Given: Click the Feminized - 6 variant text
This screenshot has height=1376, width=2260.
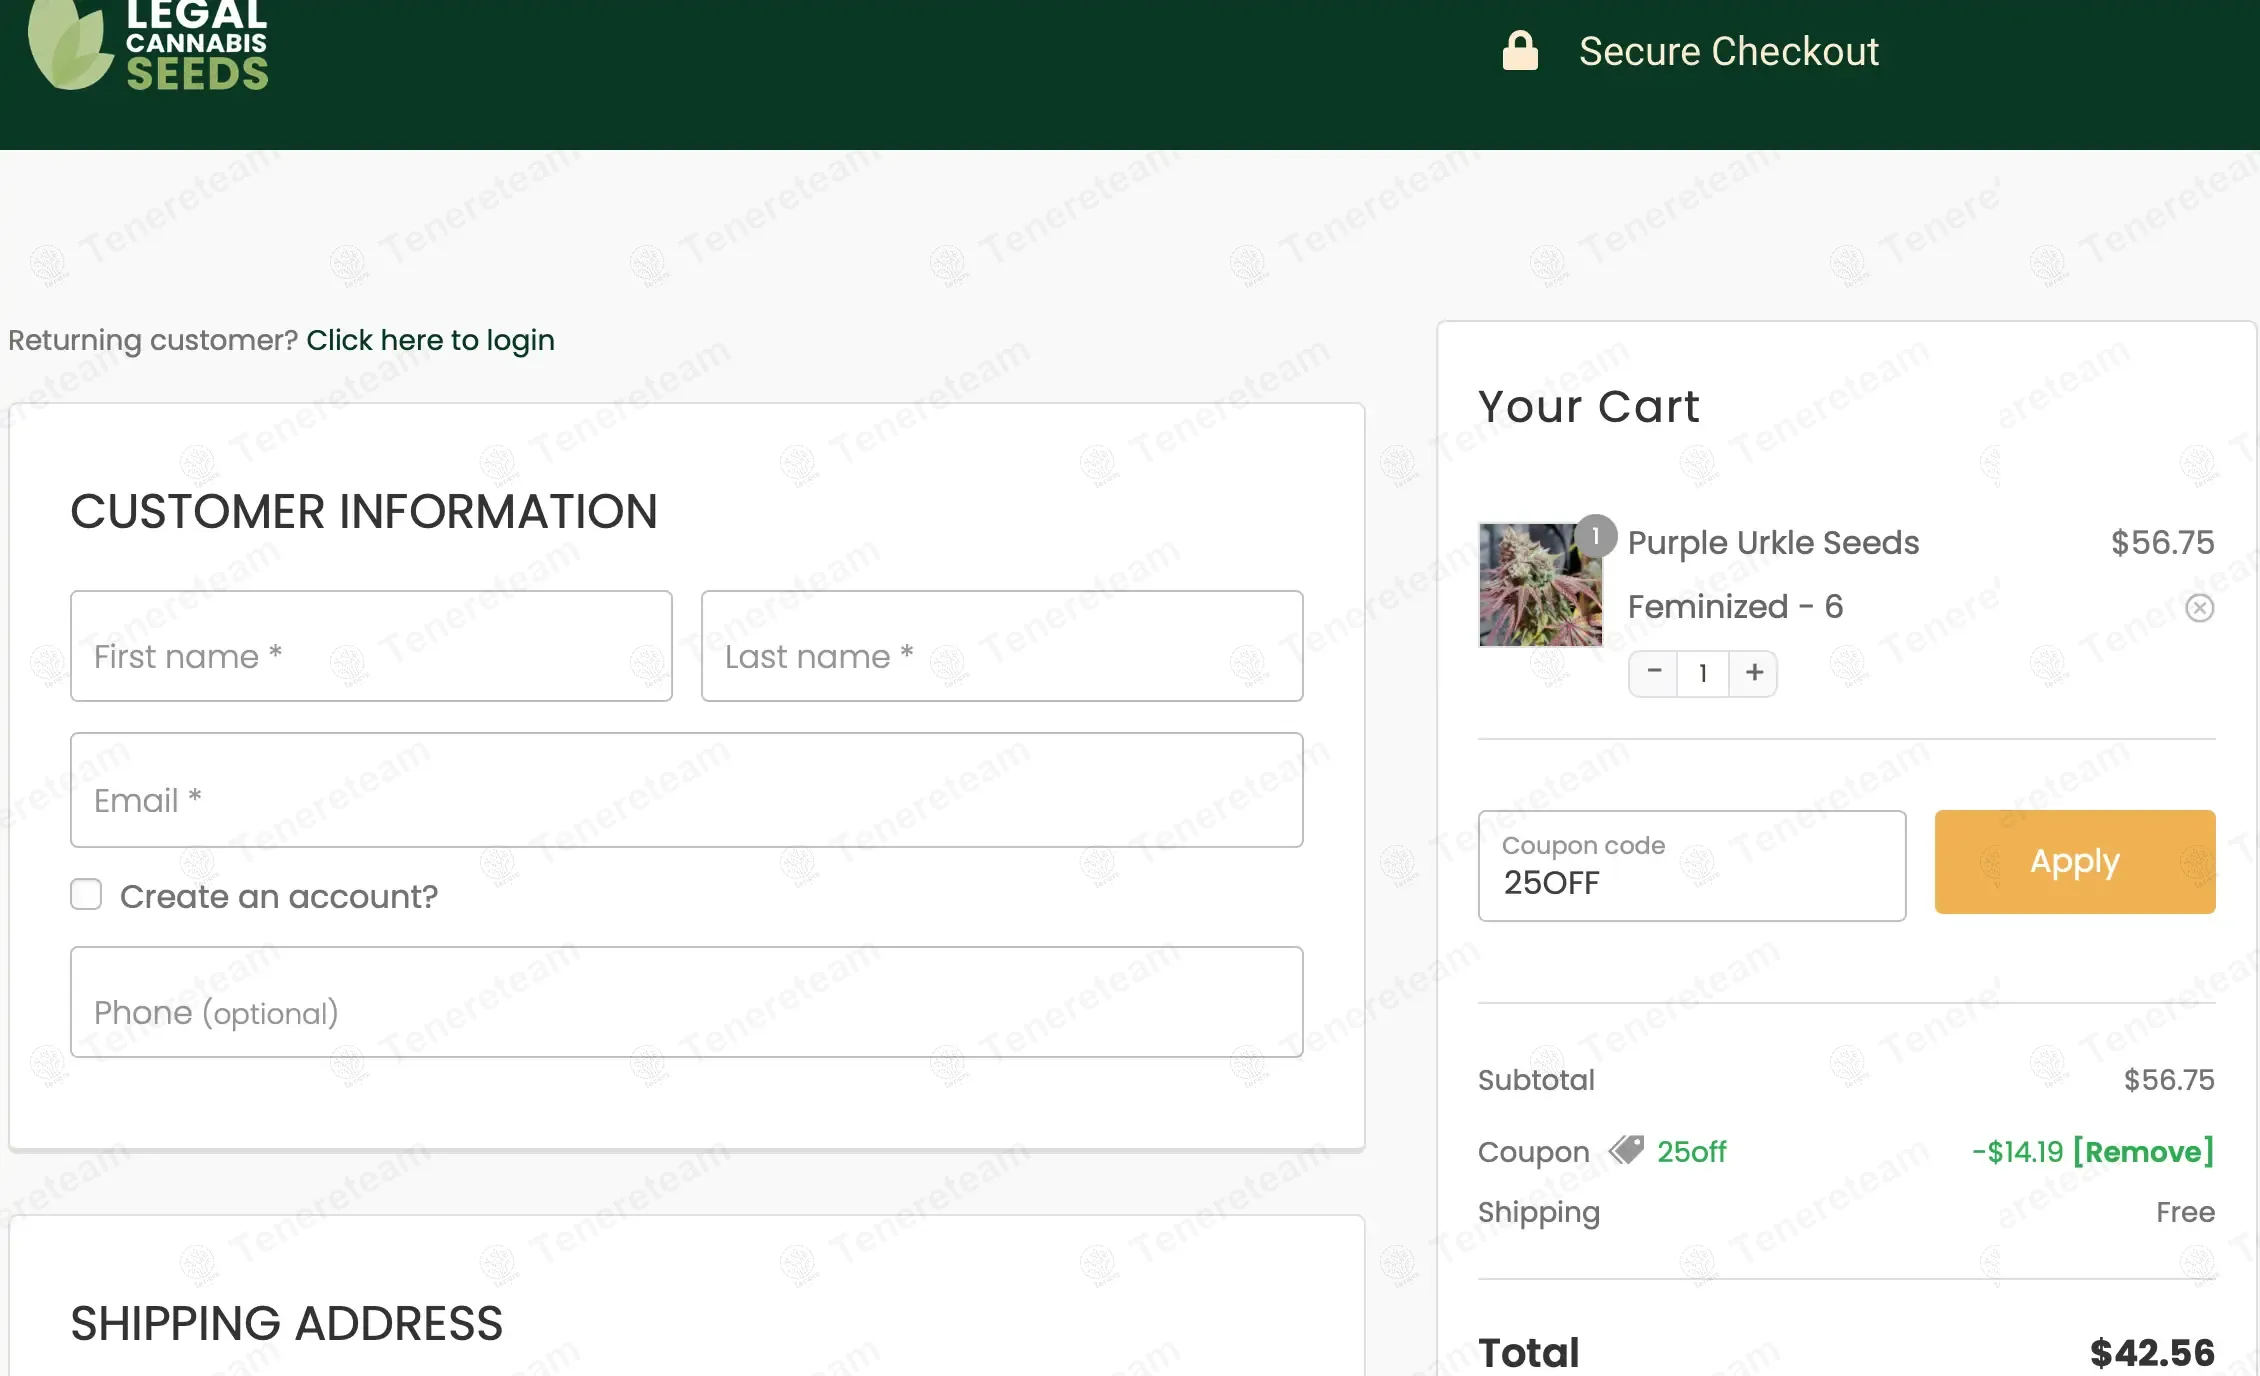Looking at the screenshot, I should [x=1735, y=606].
